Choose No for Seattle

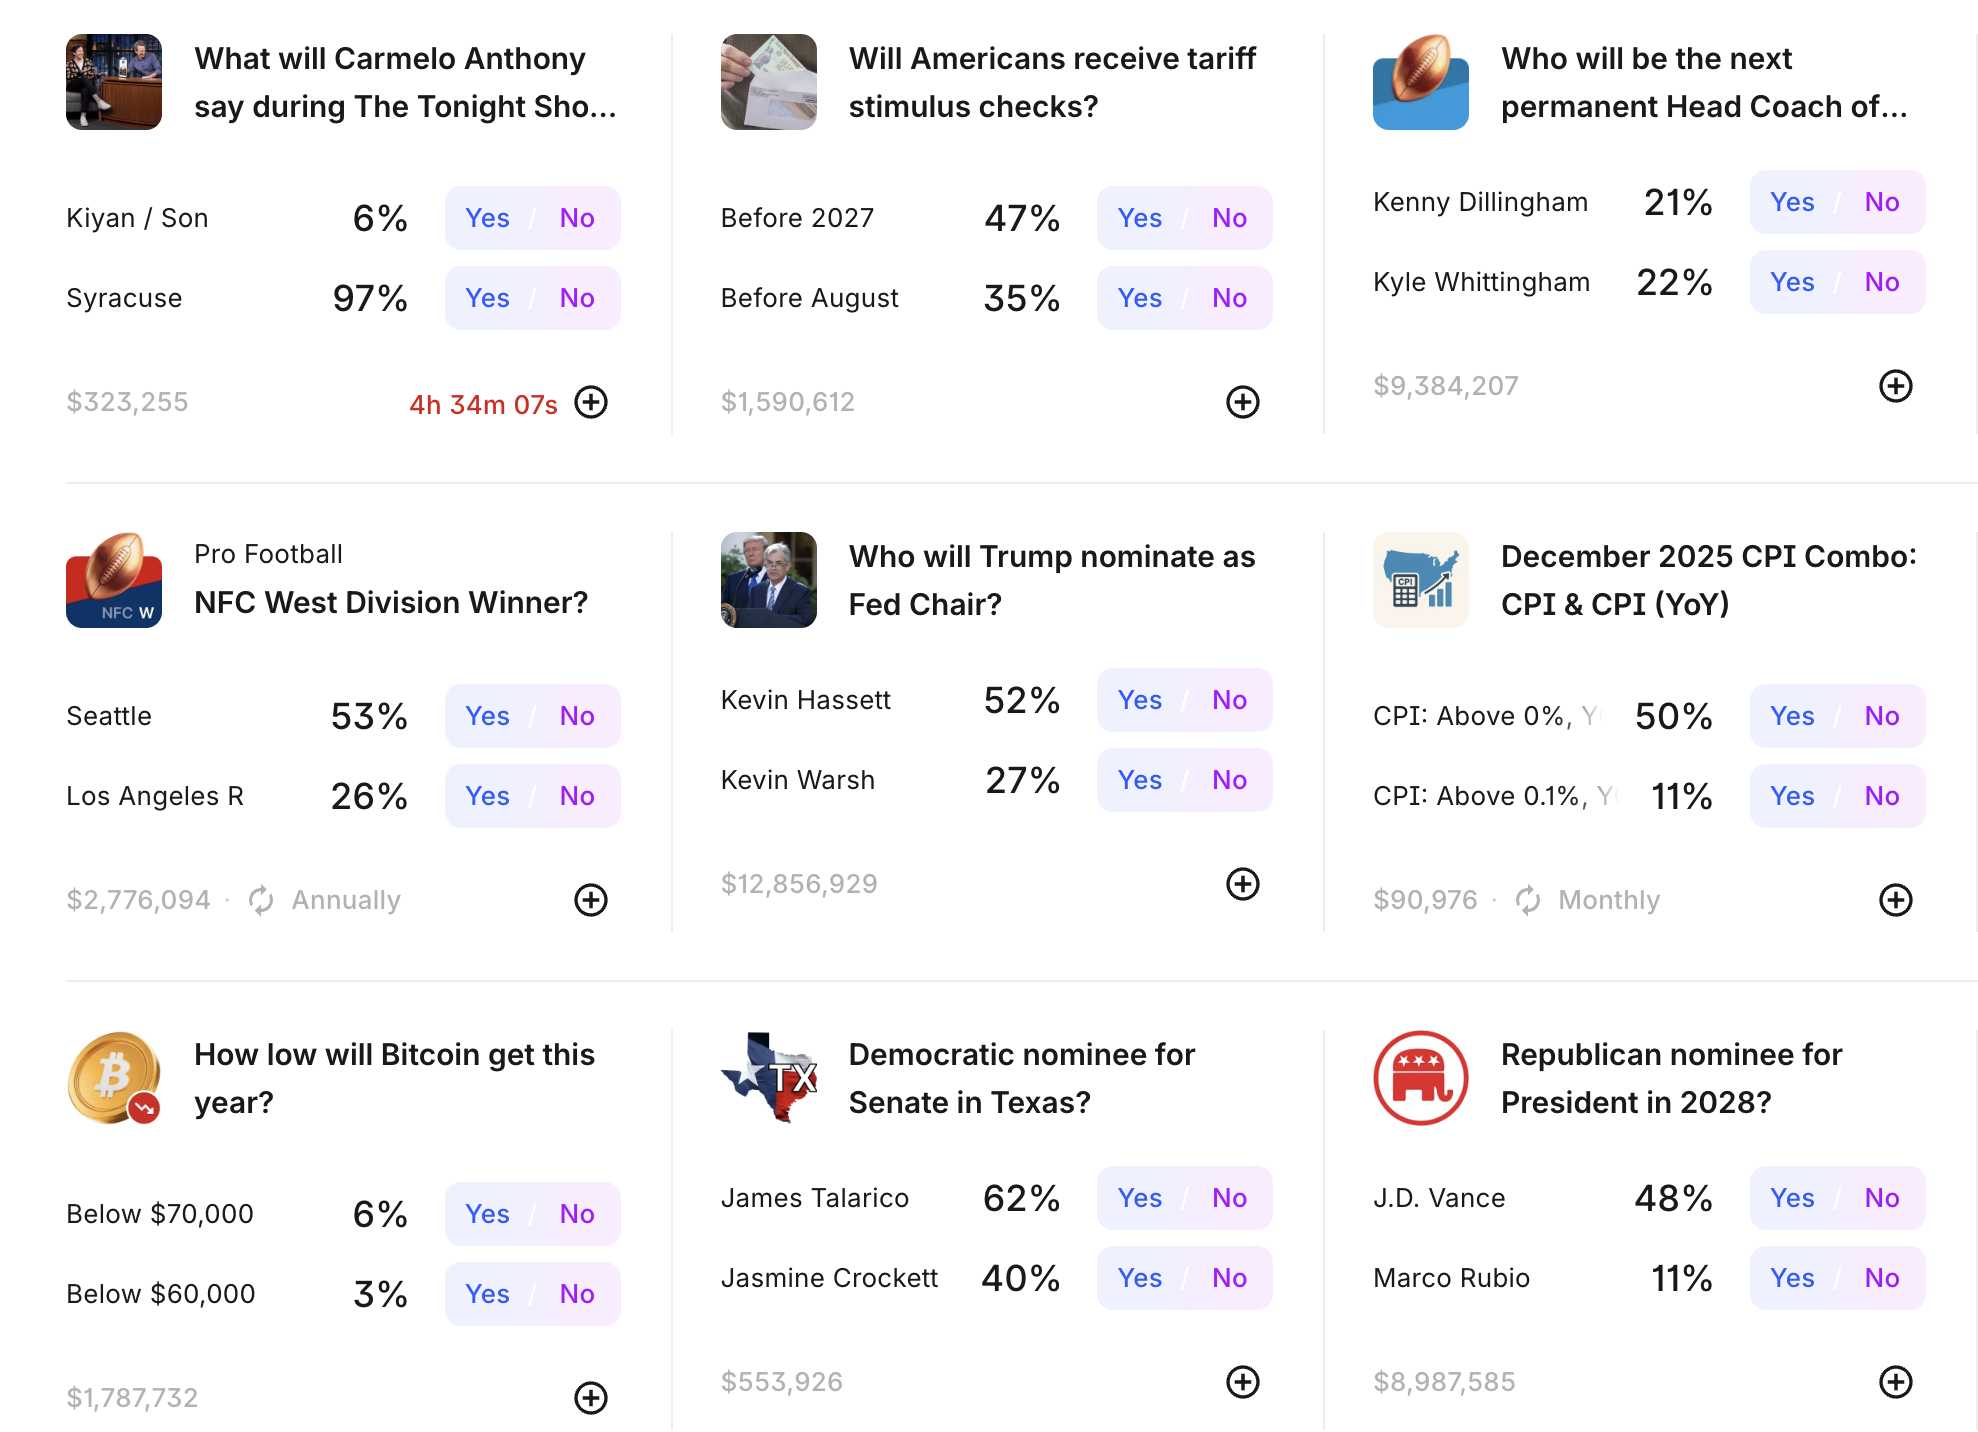577,716
